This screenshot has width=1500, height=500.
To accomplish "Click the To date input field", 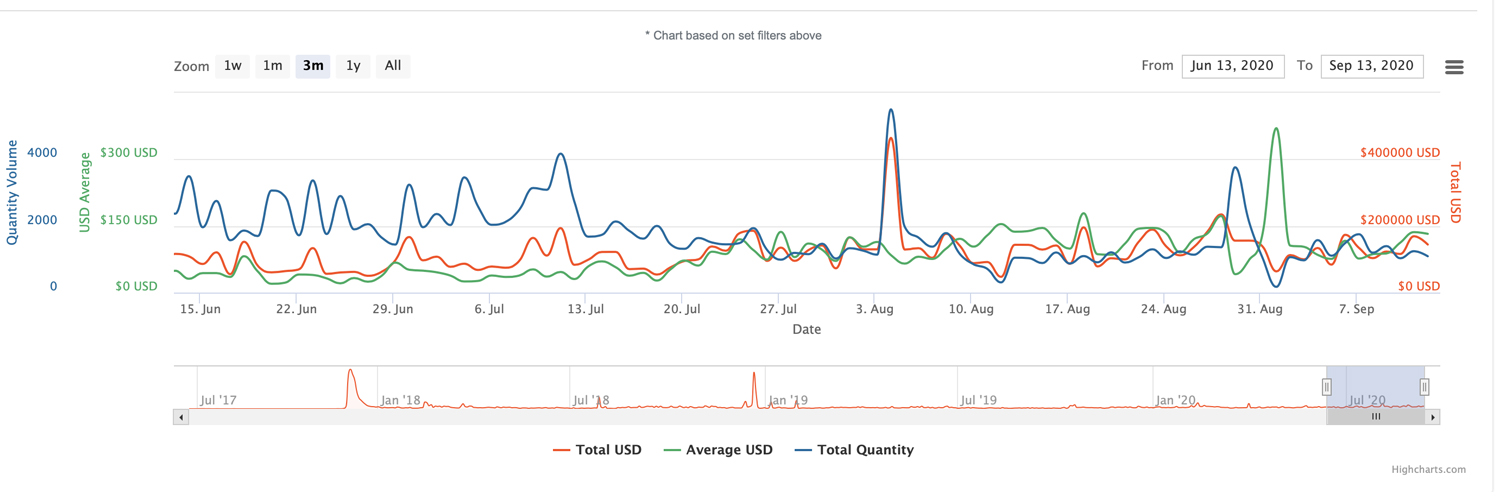I will pyautogui.click(x=1371, y=66).
